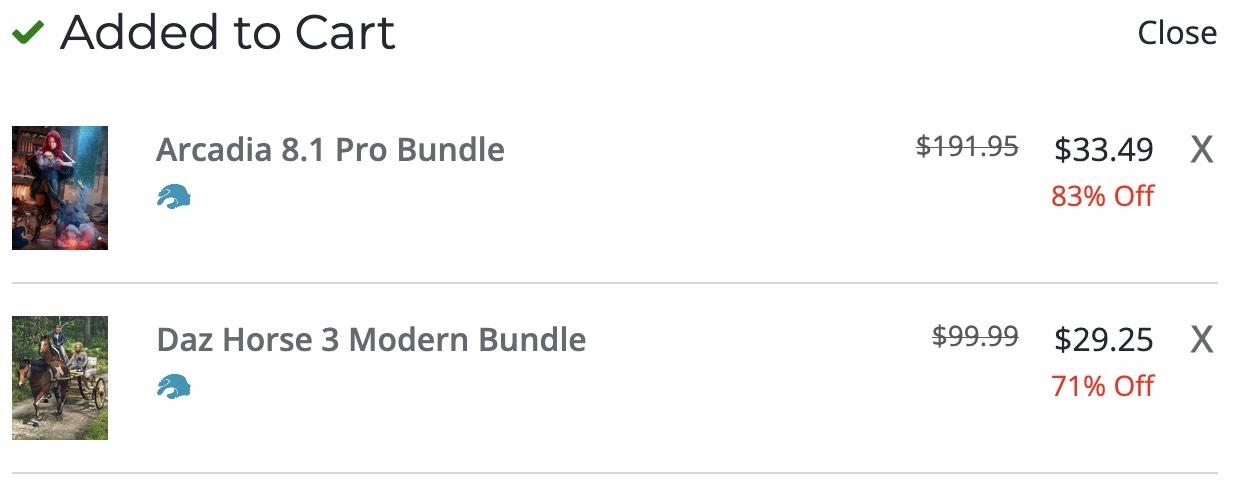Click the 83% Off discount label

(x=1102, y=196)
